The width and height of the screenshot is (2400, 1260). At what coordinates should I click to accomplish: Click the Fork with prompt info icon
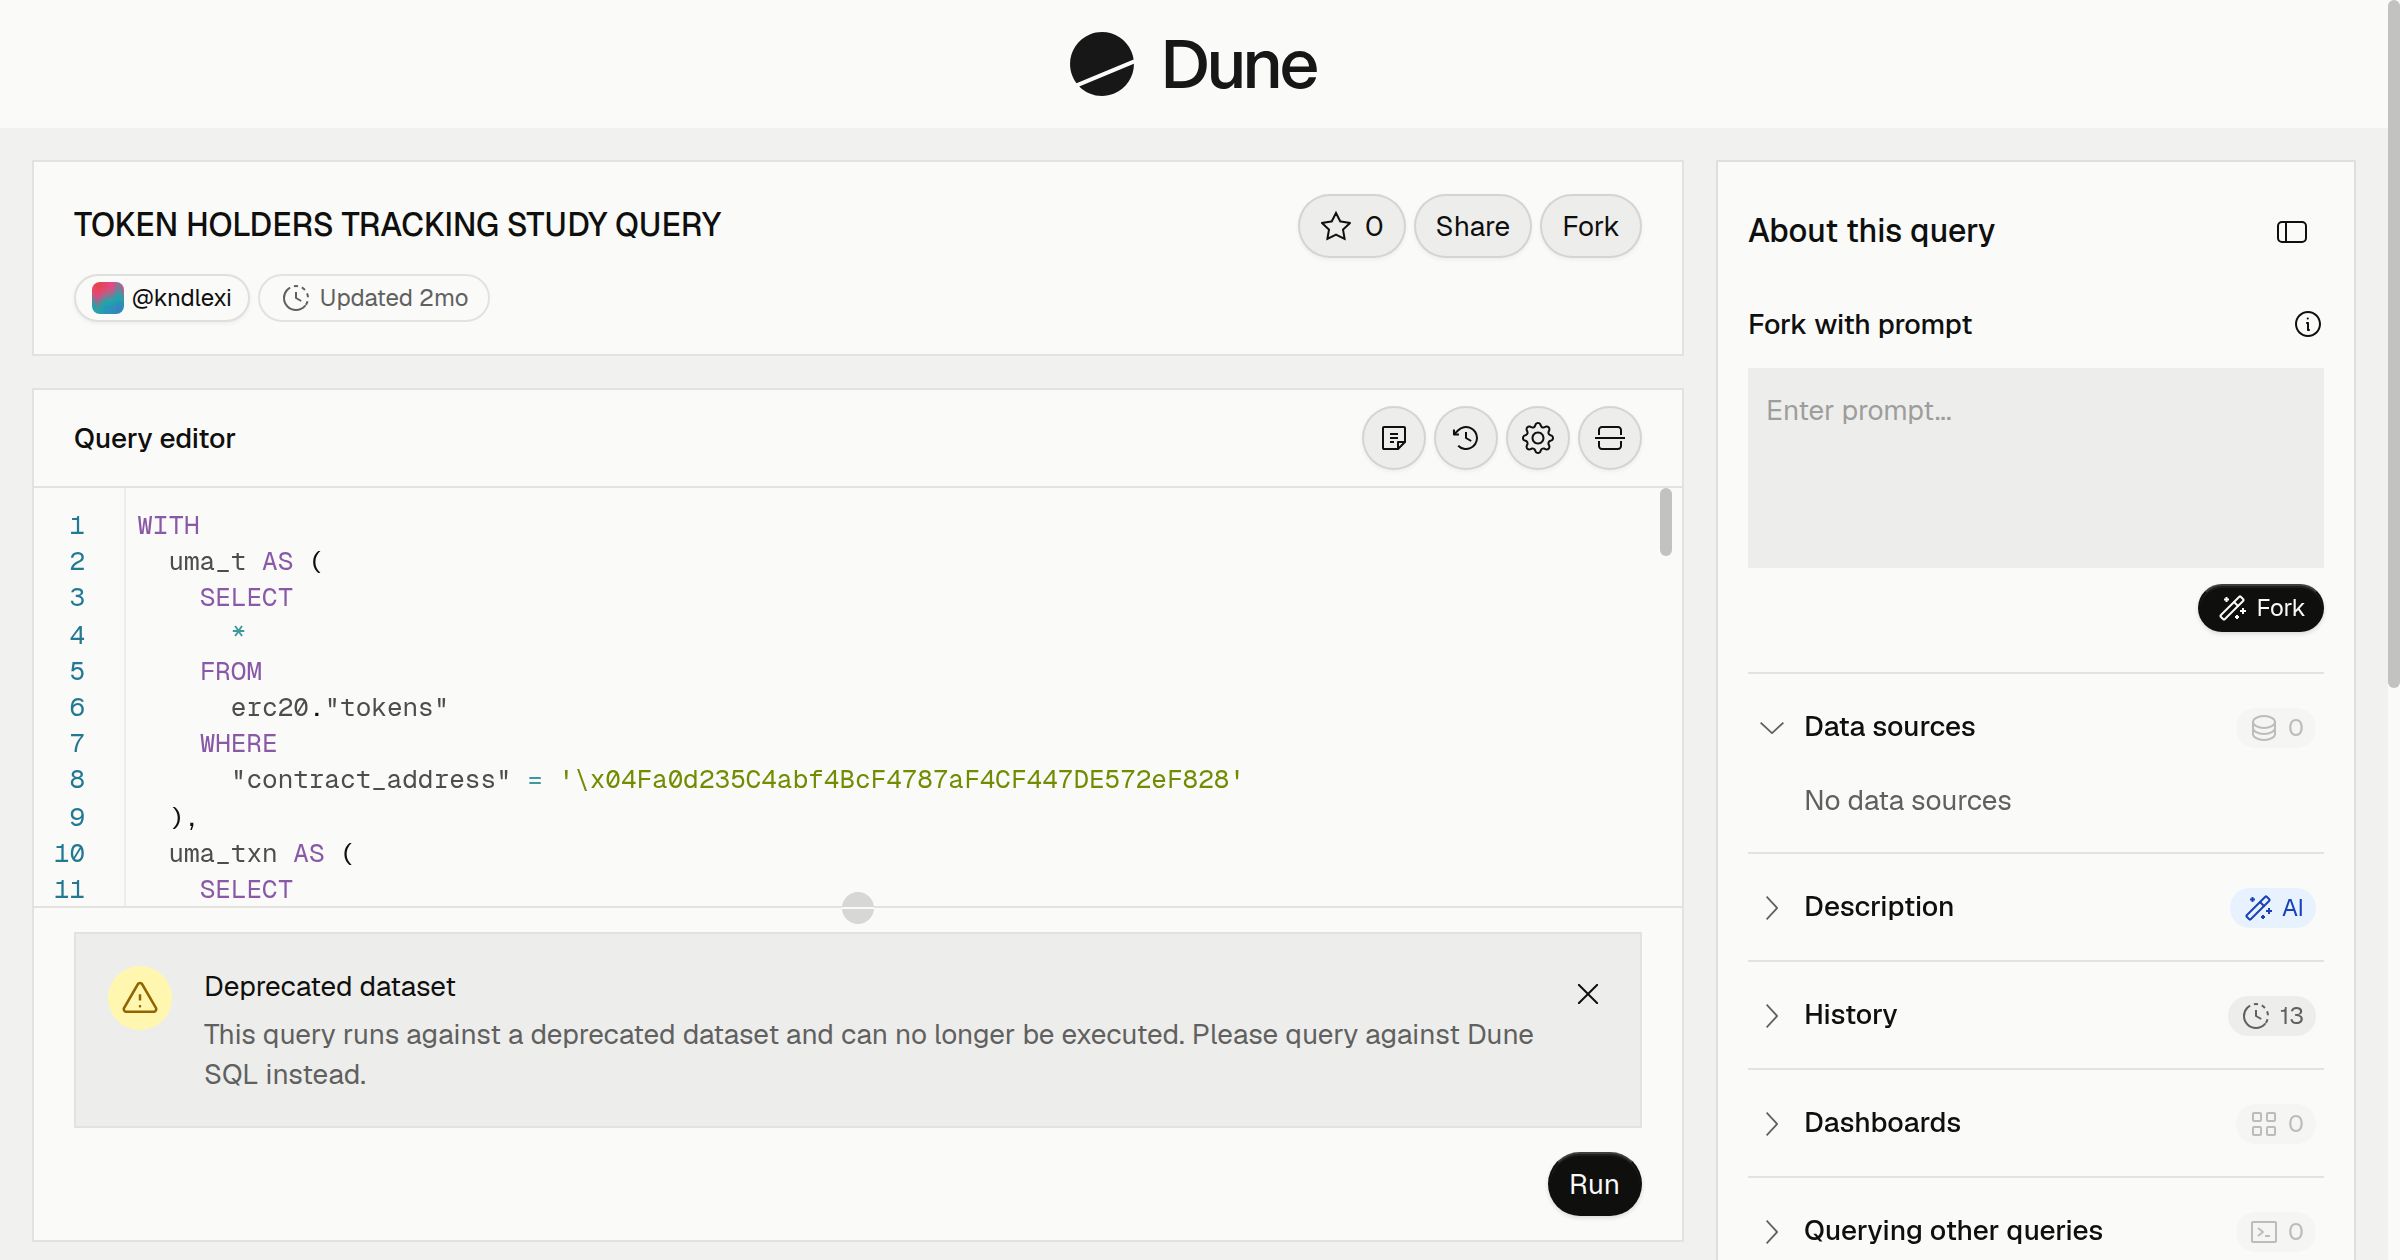pyautogui.click(x=2308, y=324)
